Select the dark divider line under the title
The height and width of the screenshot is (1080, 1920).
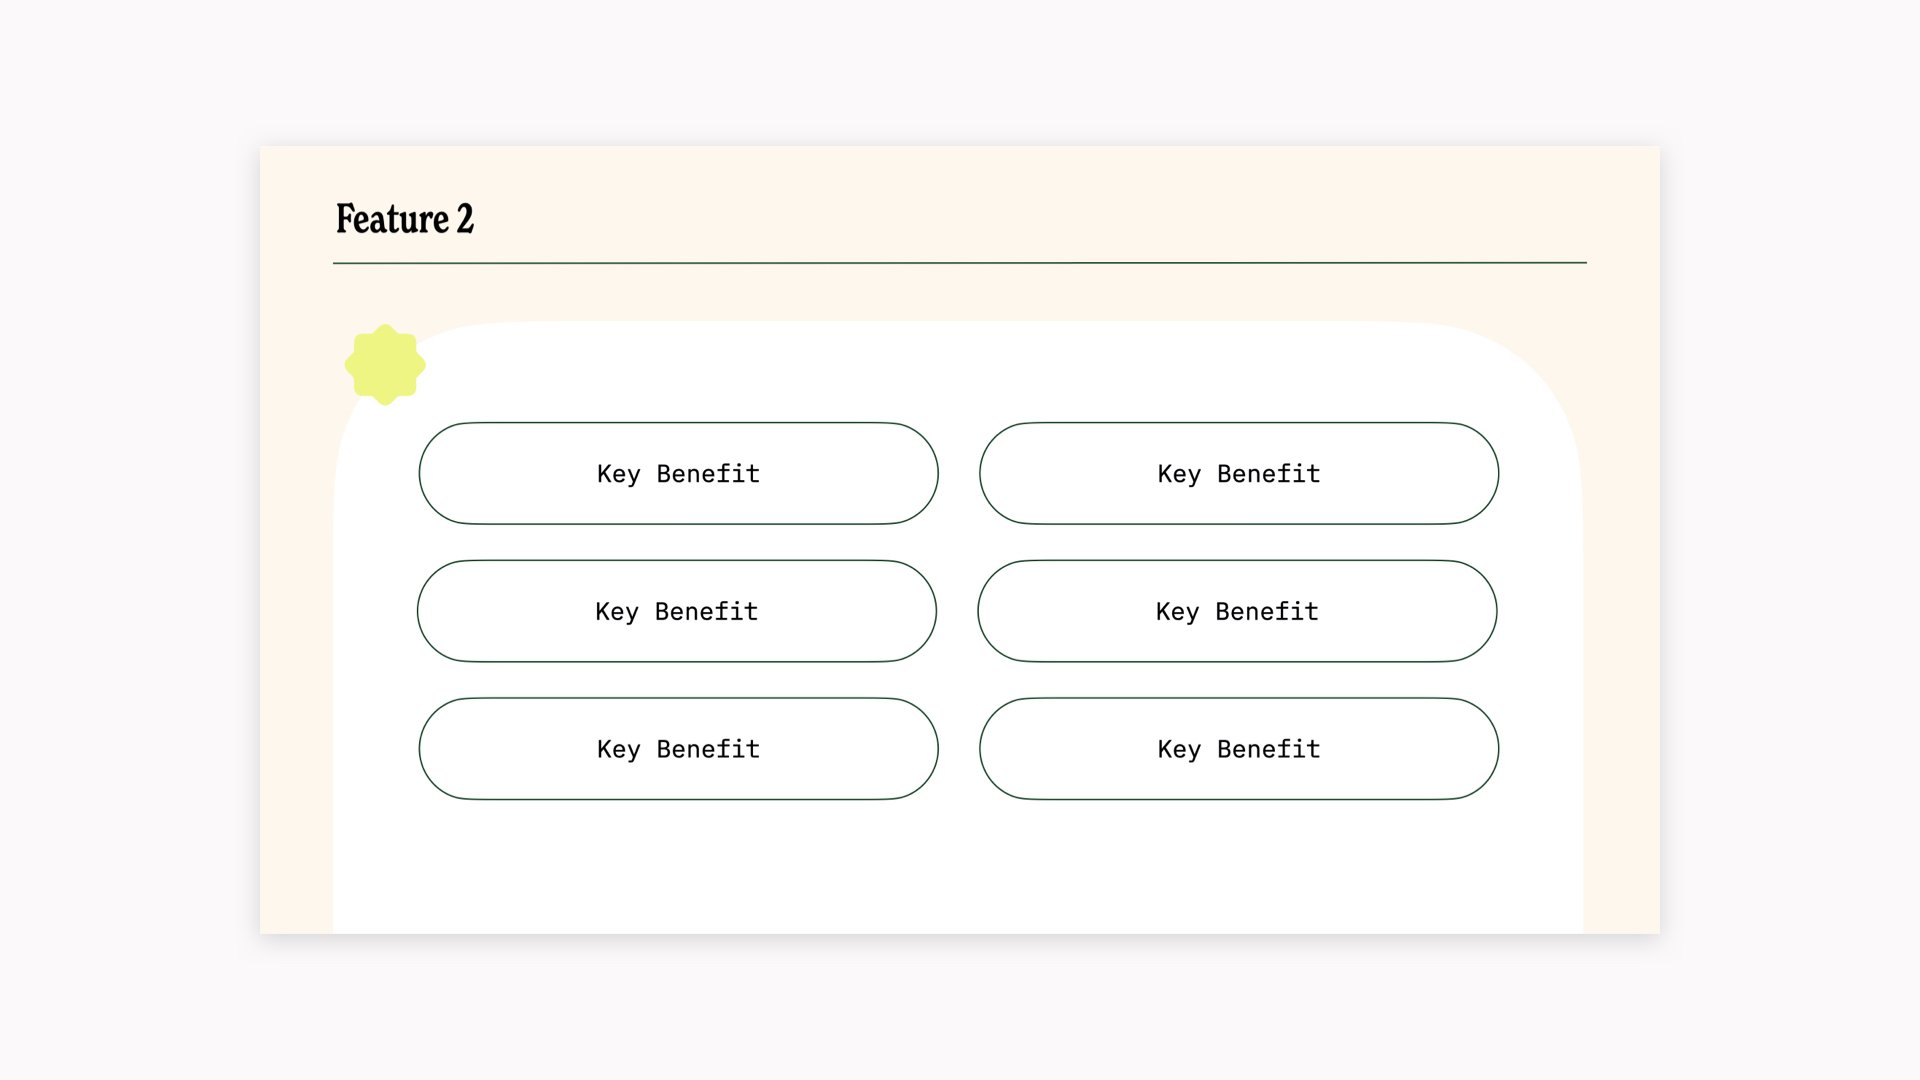(960, 263)
